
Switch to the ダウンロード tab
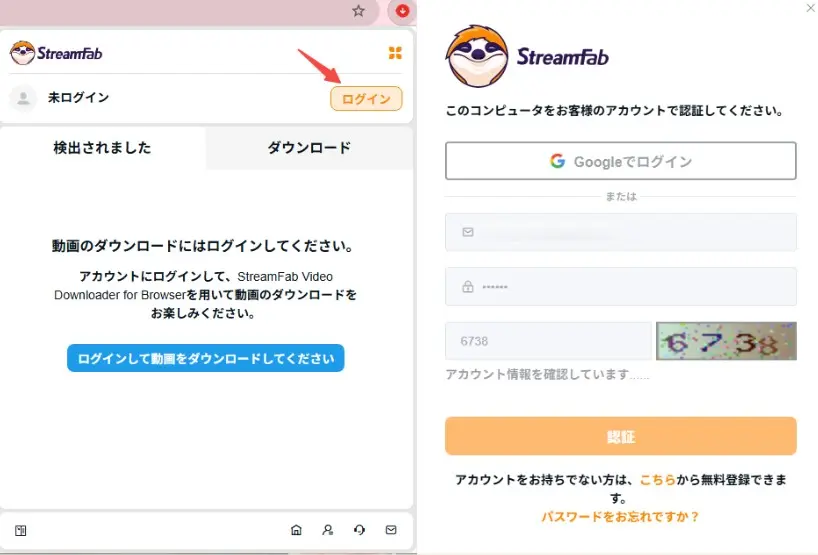(x=309, y=148)
